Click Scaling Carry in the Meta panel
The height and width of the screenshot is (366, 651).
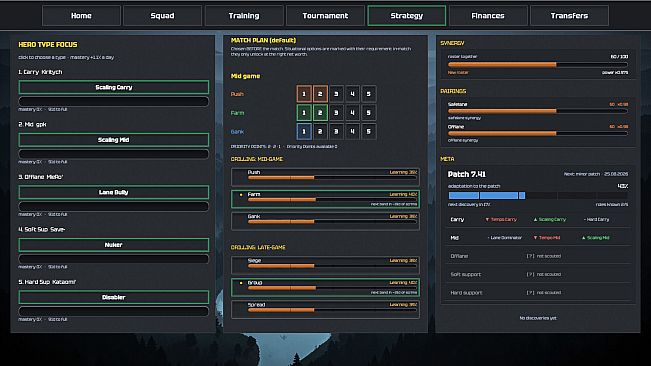(550, 220)
